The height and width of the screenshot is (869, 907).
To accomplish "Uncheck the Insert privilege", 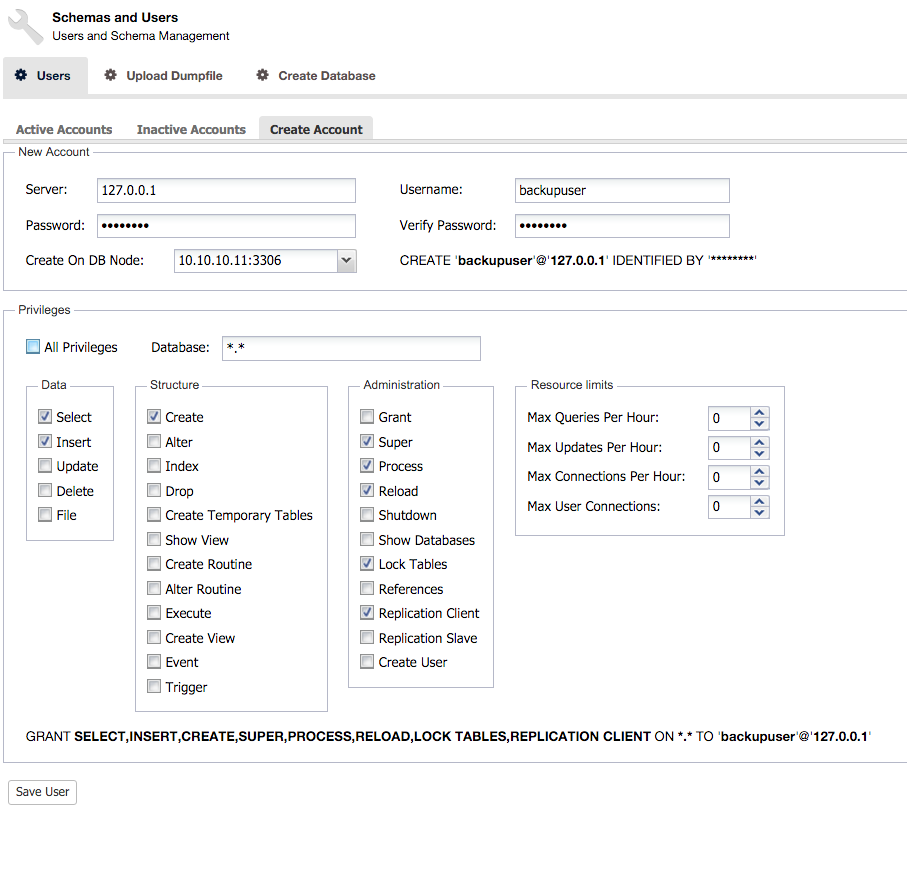I will coord(45,441).
